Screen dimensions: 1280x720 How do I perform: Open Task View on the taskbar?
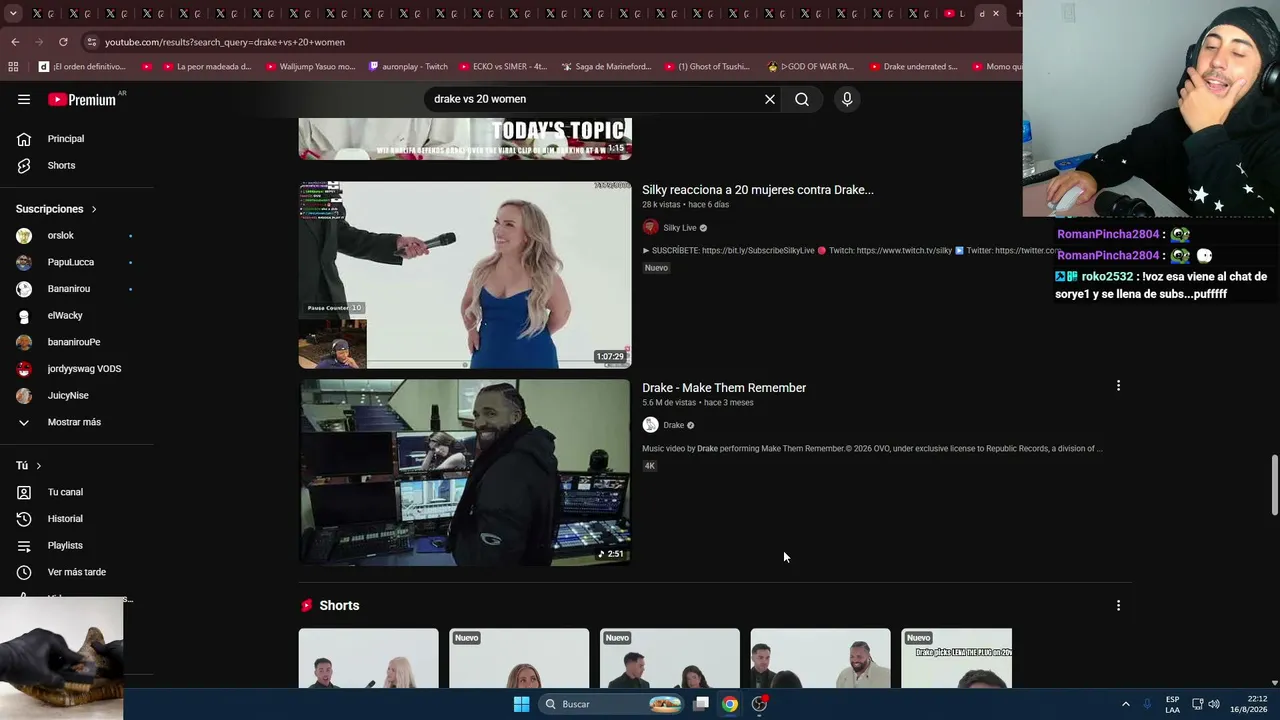point(701,704)
